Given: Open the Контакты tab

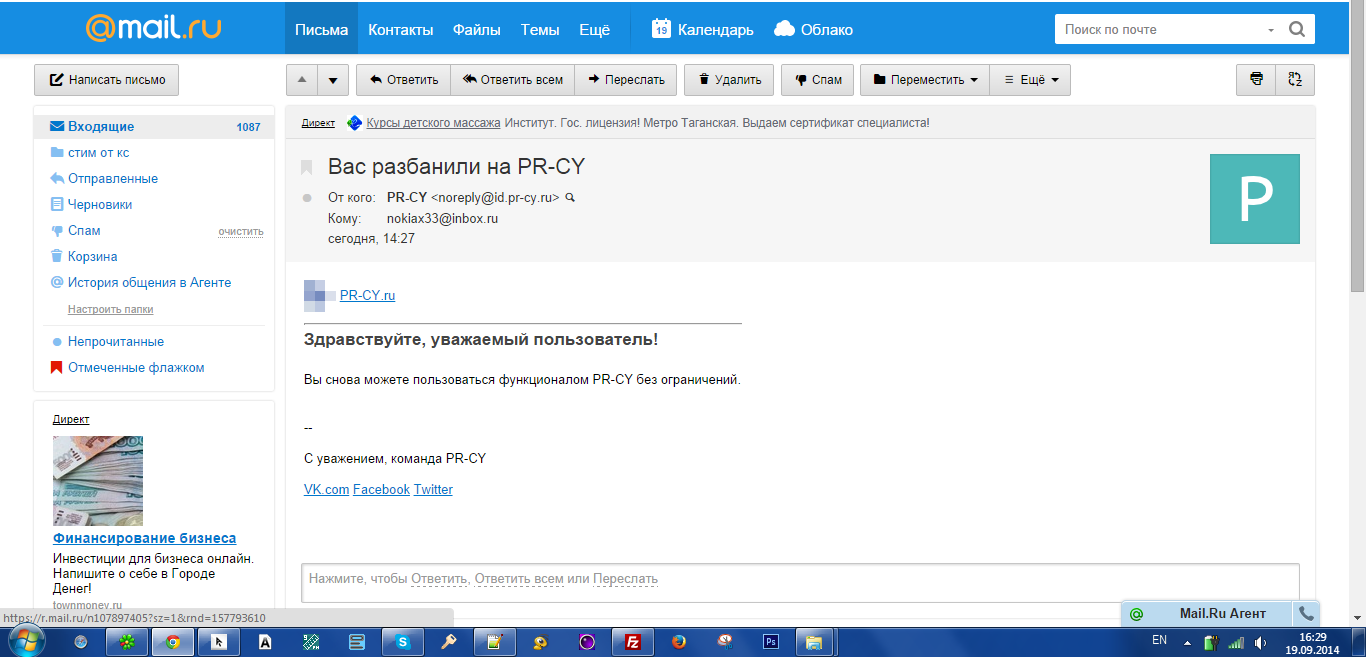Looking at the screenshot, I should coord(400,29).
